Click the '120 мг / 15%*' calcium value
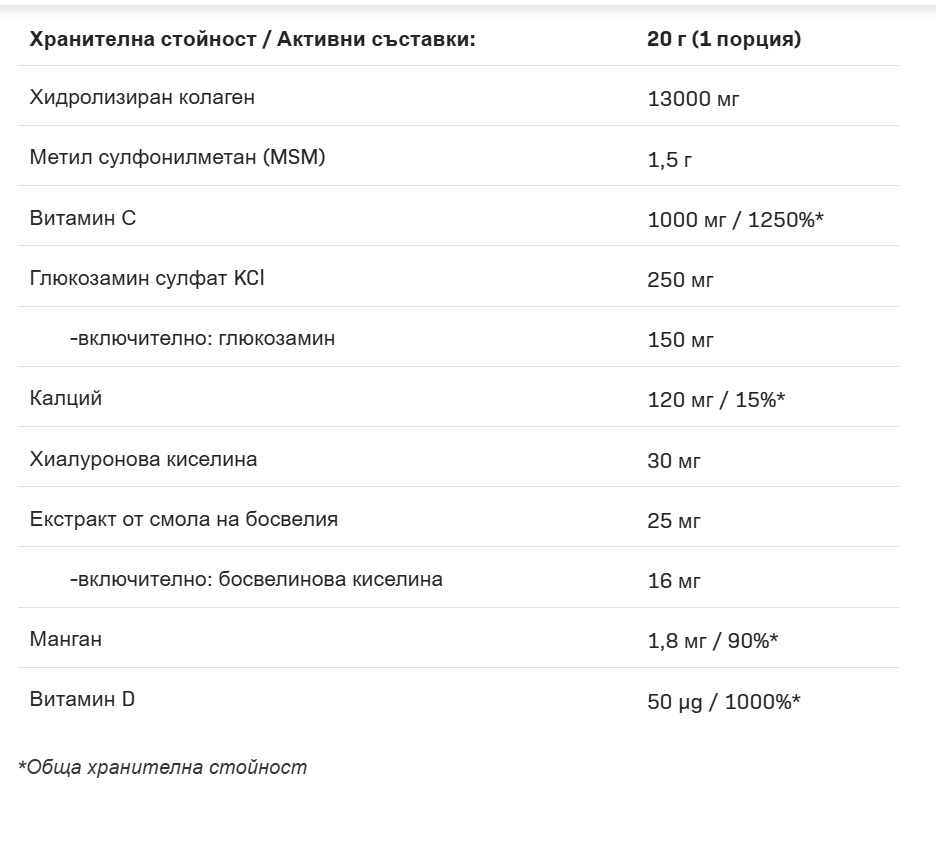The width and height of the screenshot is (936, 848). point(716,400)
